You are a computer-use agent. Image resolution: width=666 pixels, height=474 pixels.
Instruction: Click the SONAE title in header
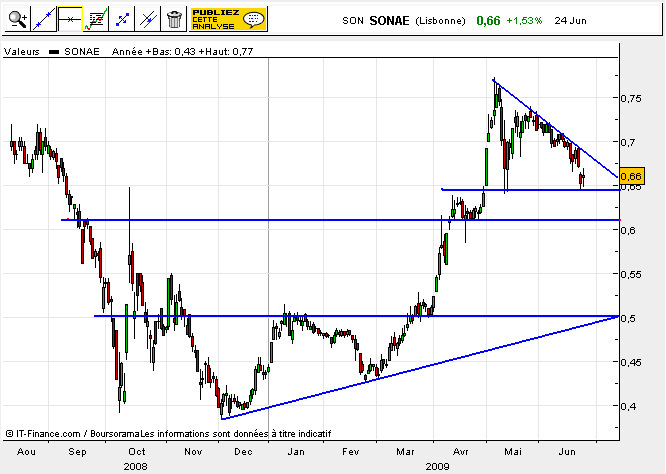[389, 21]
